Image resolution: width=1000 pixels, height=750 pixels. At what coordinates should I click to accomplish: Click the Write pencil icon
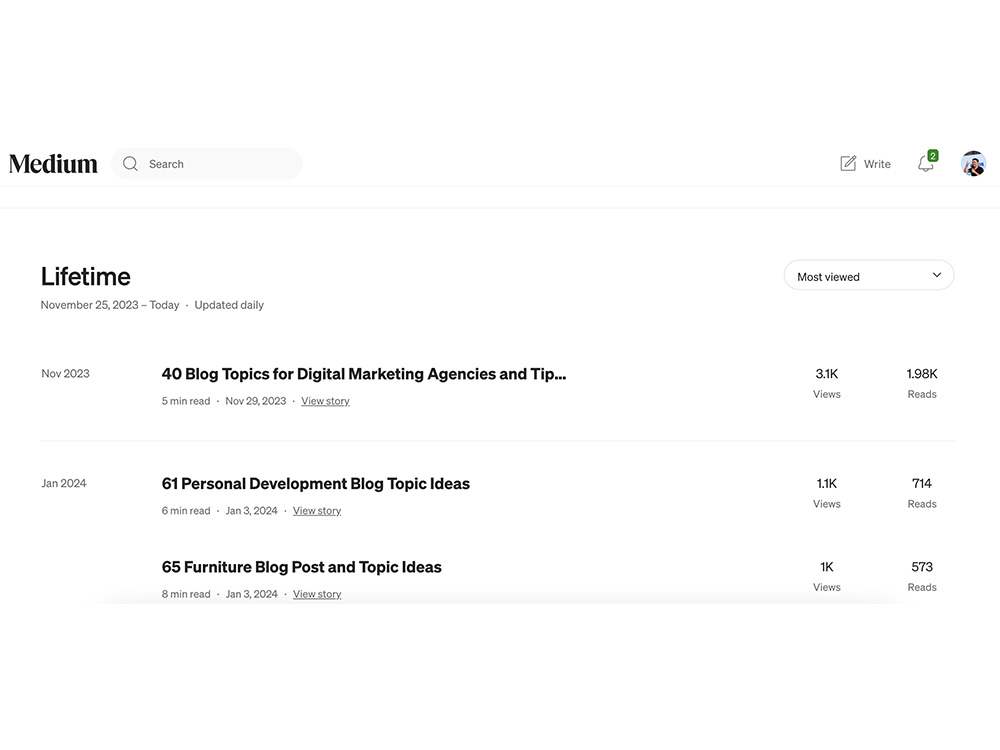848,163
